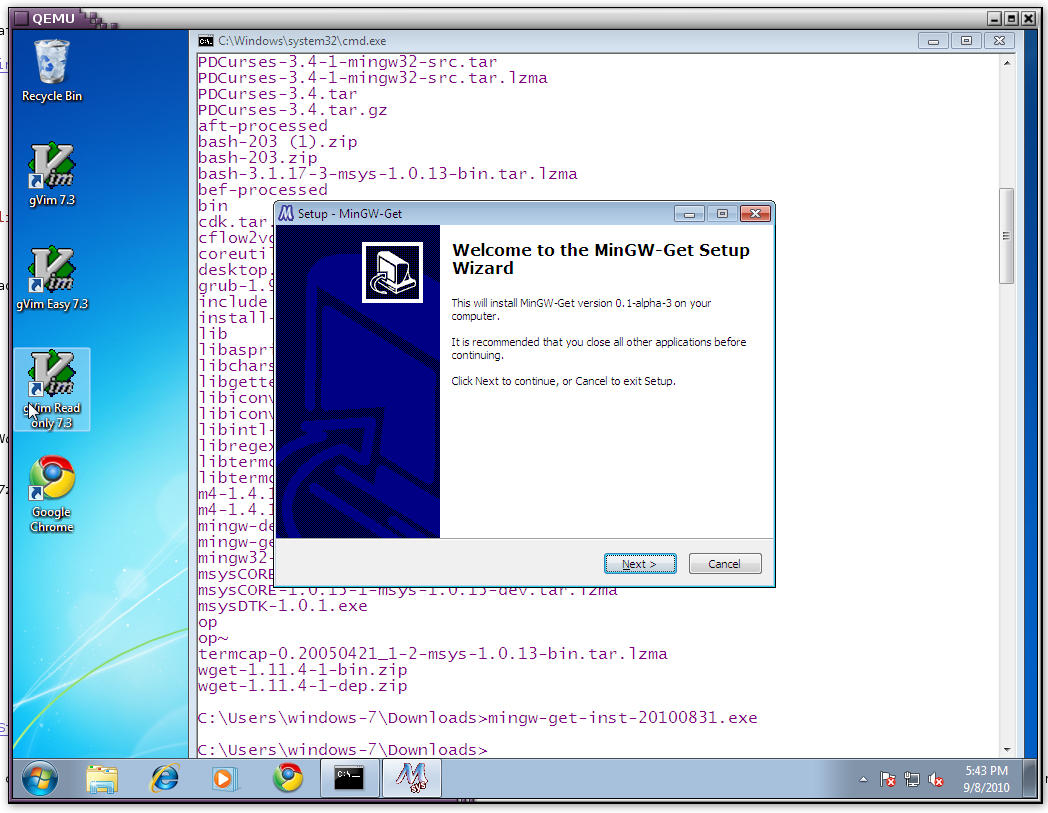Image resolution: width=1048 pixels, height=813 pixels.
Task: Open the network status tray icon
Action: pyautogui.click(x=912, y=779)
